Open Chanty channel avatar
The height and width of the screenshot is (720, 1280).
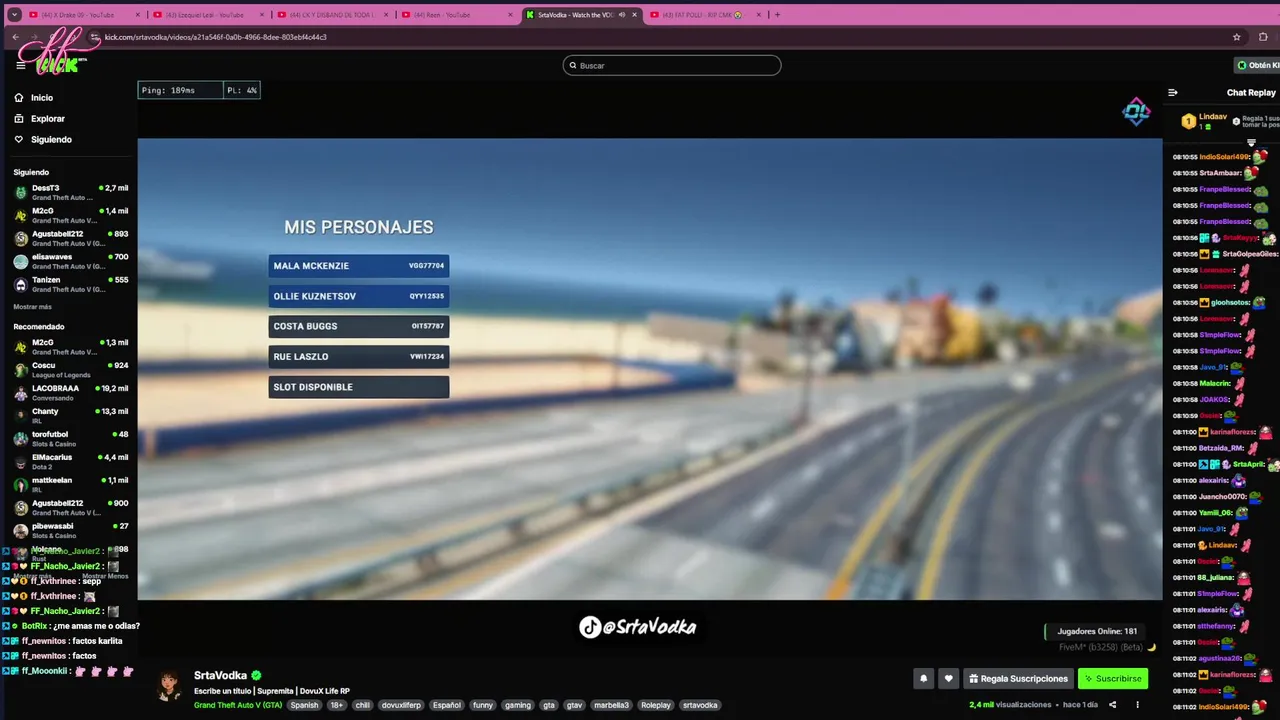pos(21,416)
